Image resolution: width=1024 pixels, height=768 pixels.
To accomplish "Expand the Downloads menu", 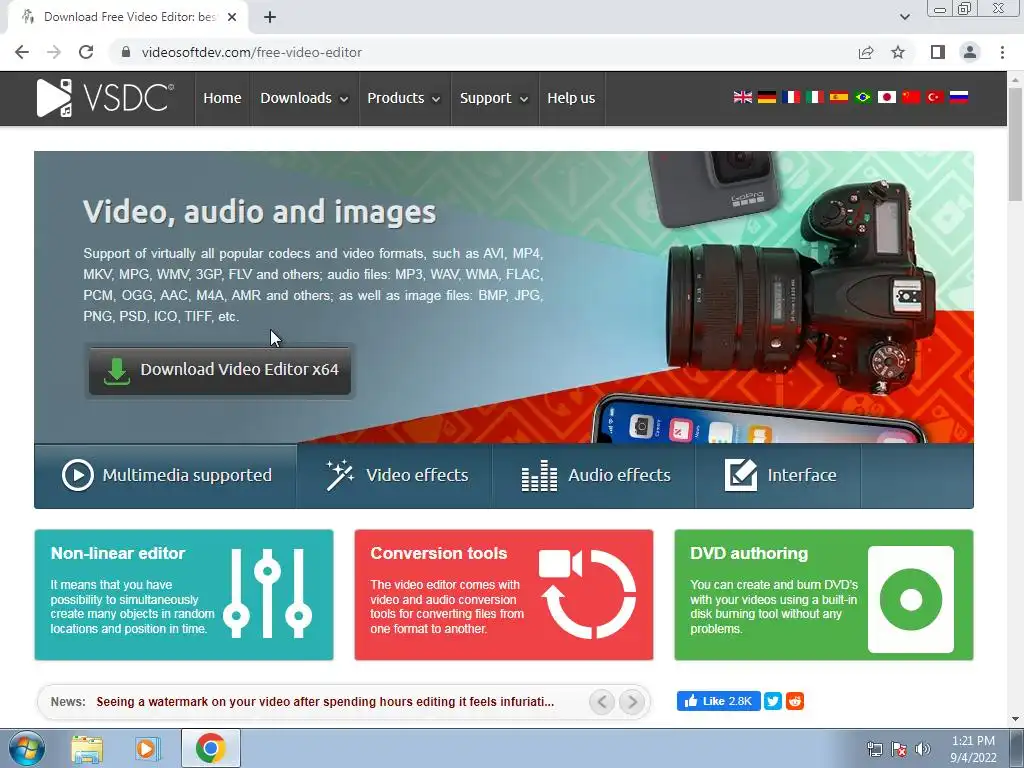I will [304, 98].
